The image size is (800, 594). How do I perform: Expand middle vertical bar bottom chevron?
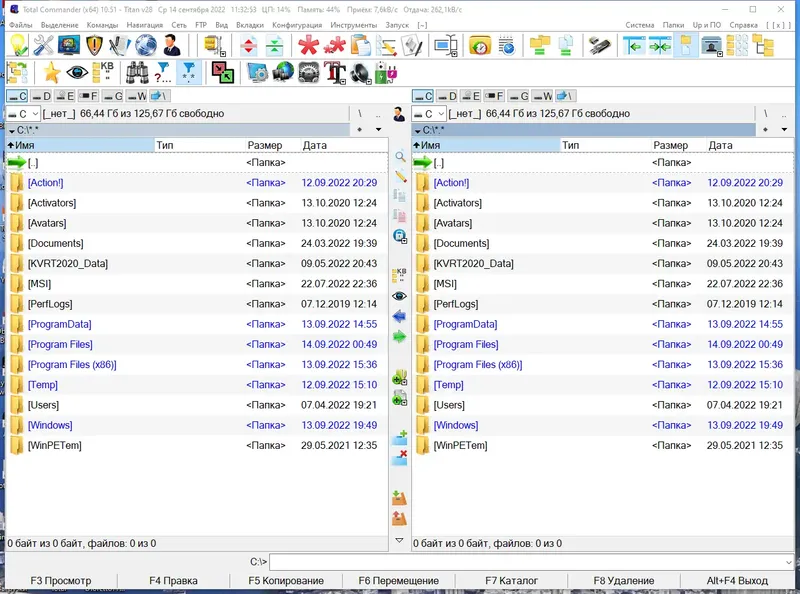click(399, 540)
